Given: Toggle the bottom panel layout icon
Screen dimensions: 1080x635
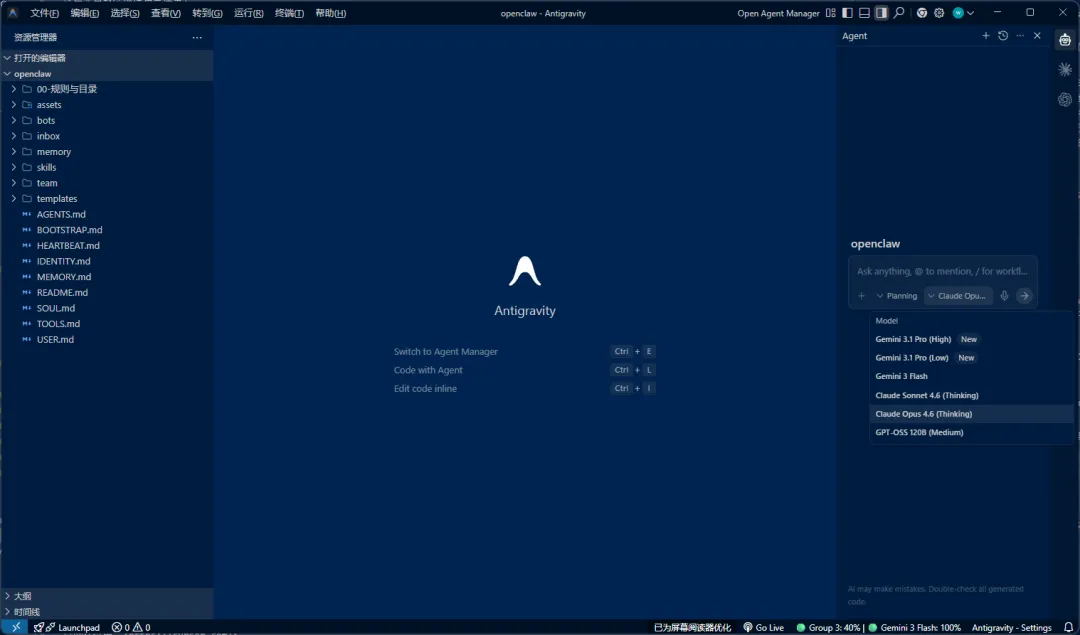Looking at the screenshot, I should (x=864, y=12).
